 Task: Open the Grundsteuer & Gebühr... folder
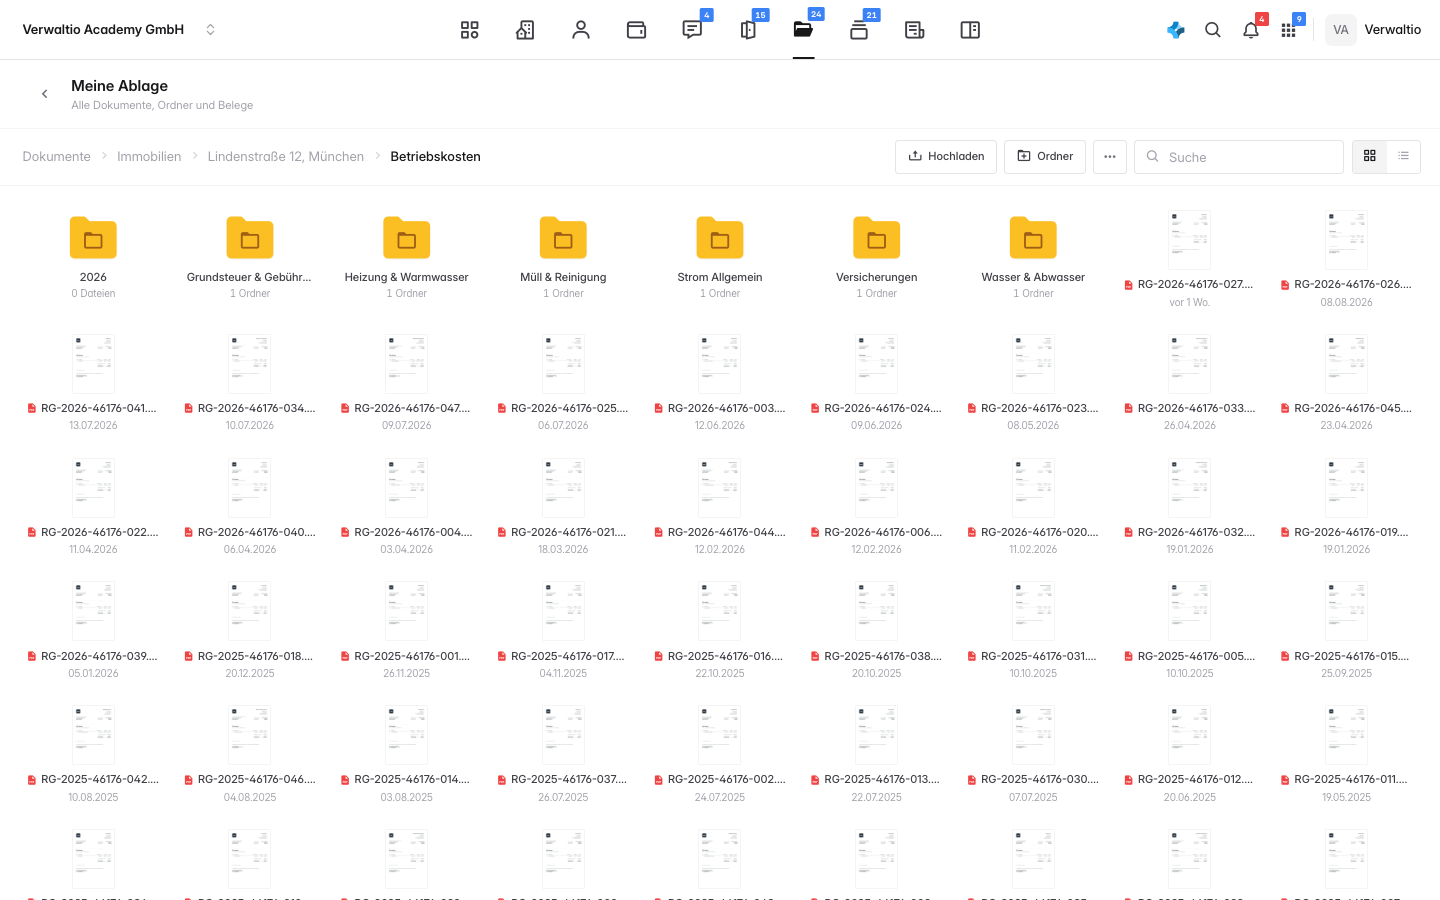[x=250, y=257]
